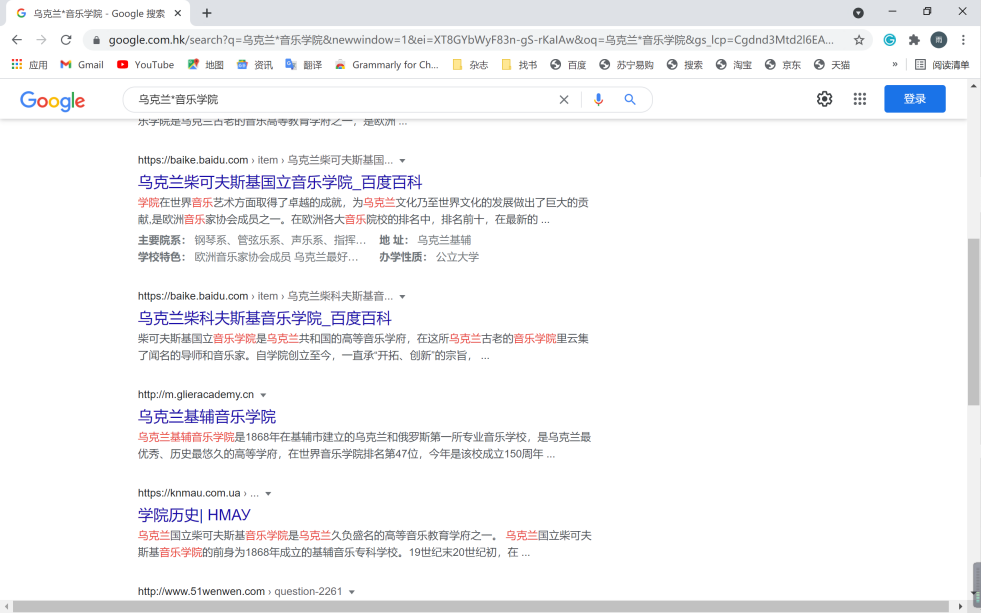Screen dimensions: 981x613
Task: Open the 学院历史| НМАУ result
Action: [194, 515]
